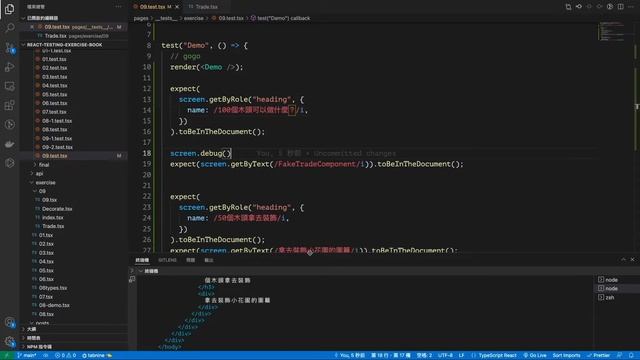
Task: Select the Problems panel tab
Action: point(191,260)
